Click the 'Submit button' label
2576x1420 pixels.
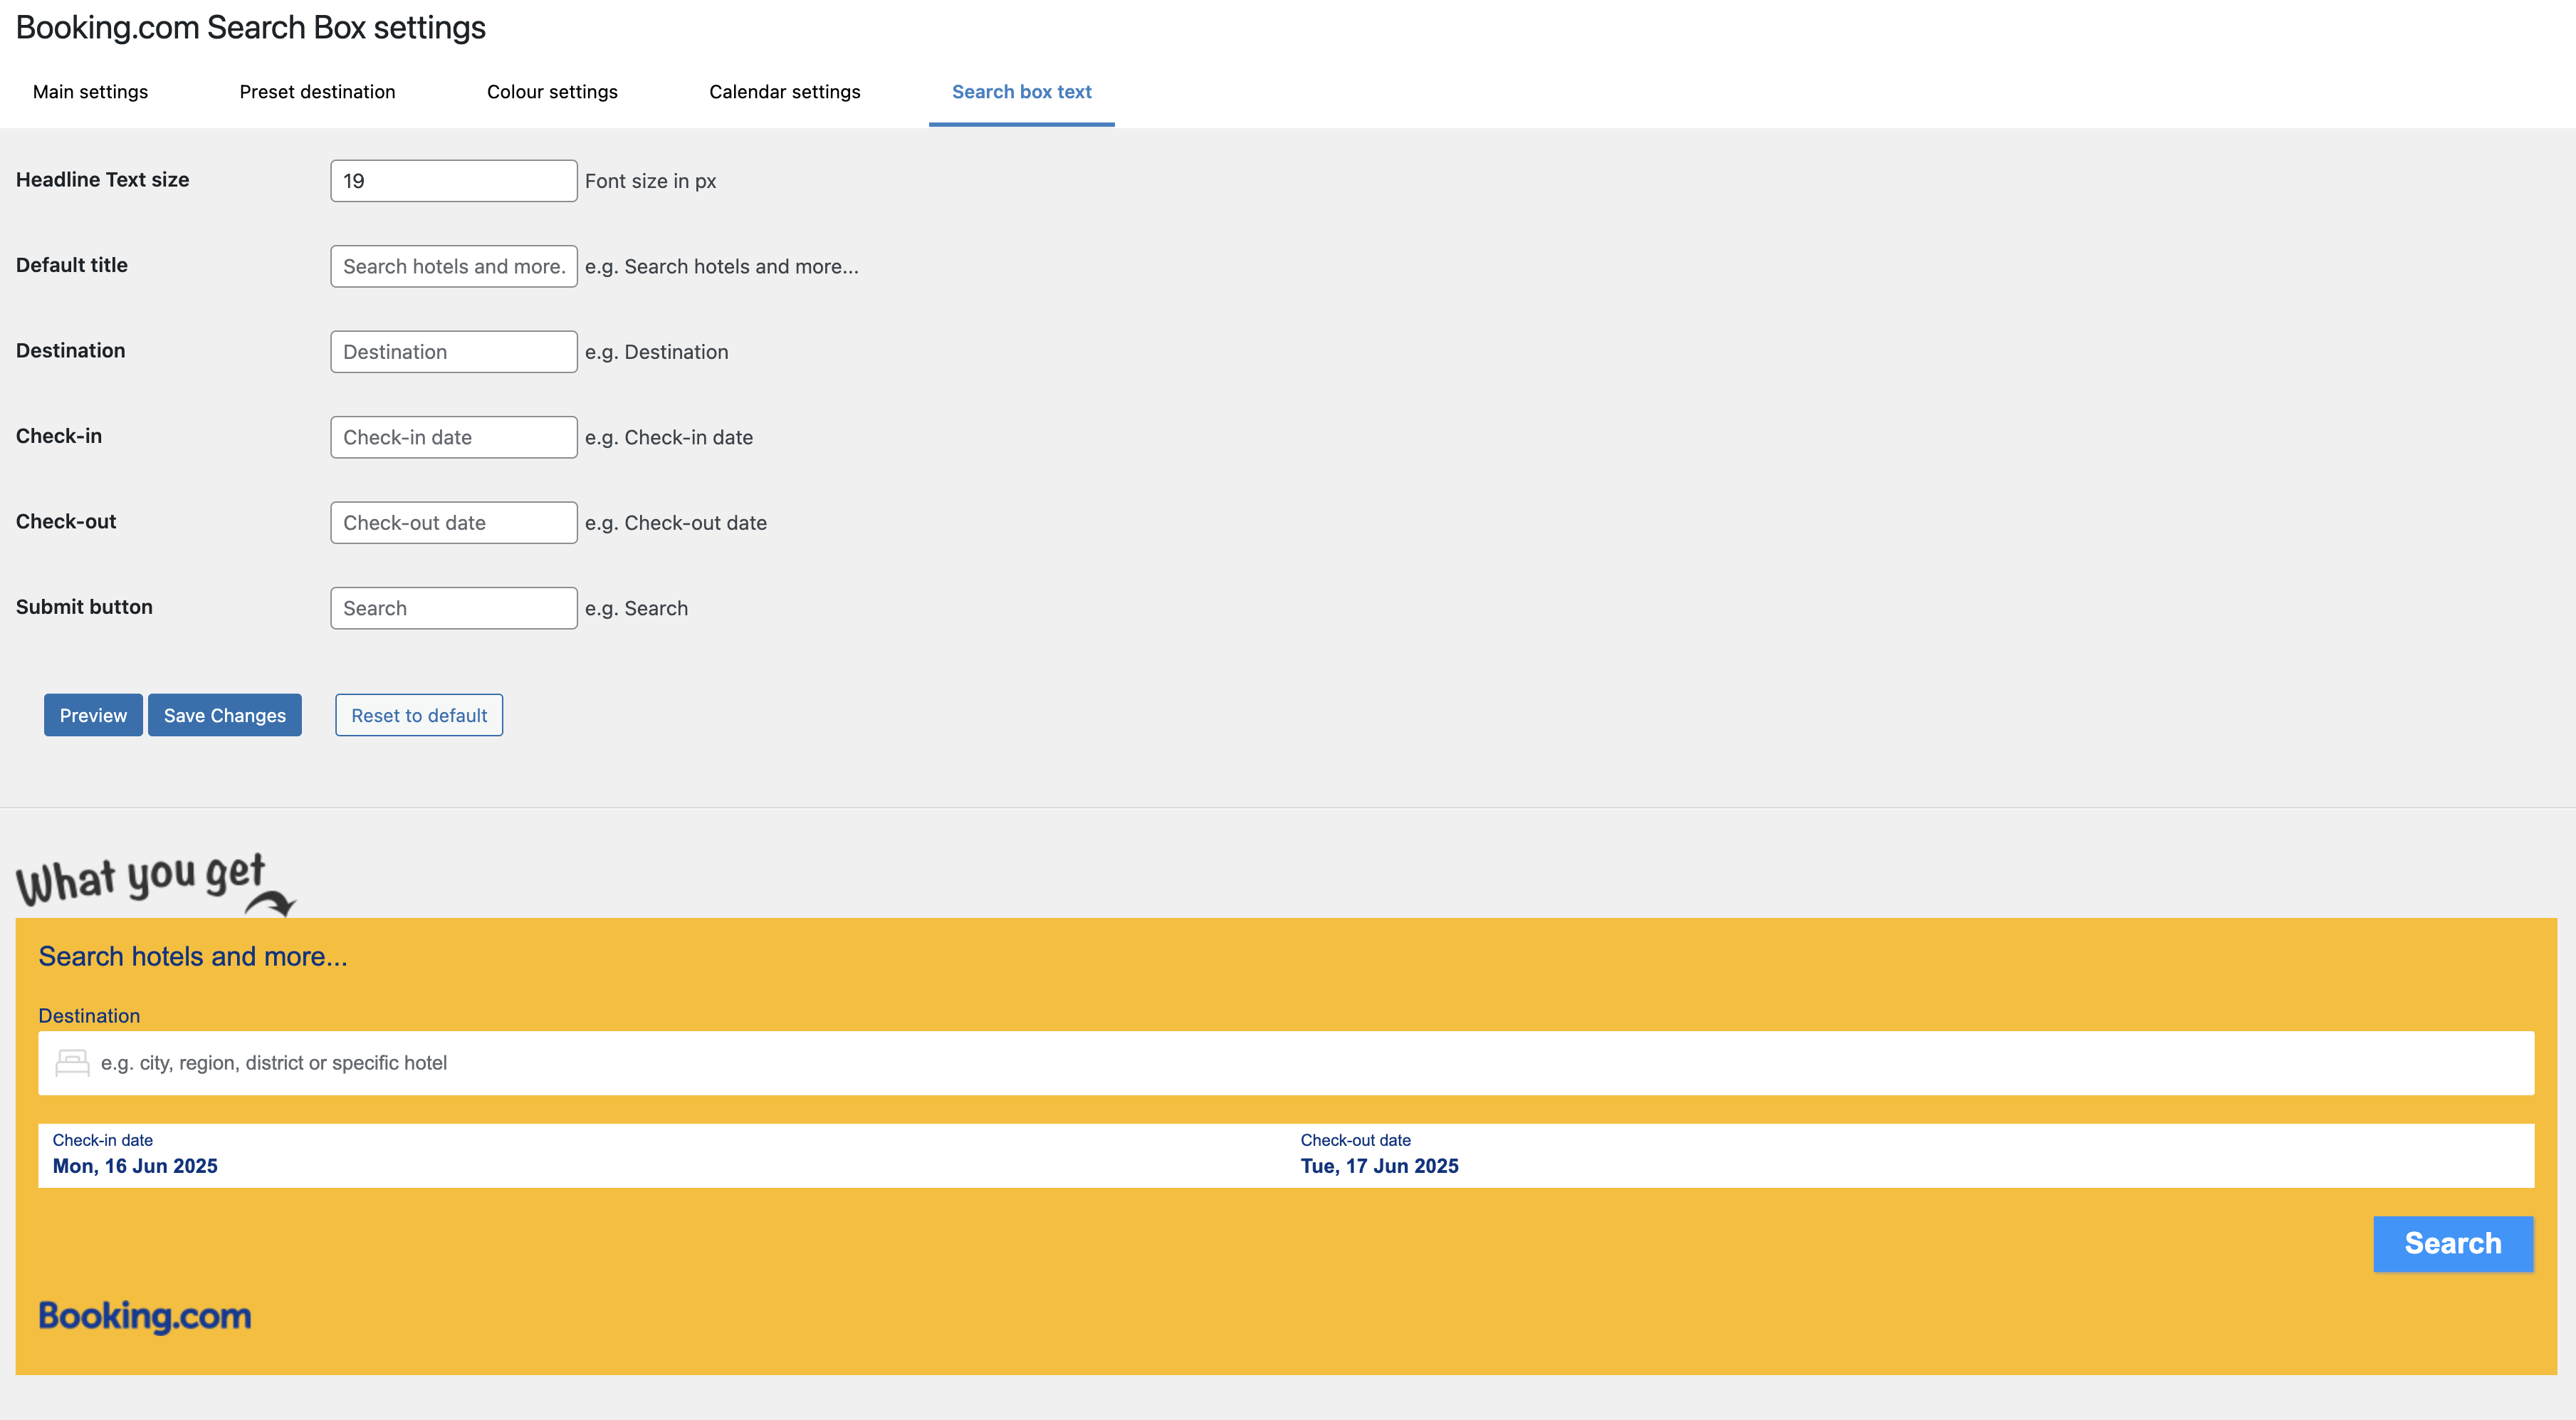pos(84,607)
